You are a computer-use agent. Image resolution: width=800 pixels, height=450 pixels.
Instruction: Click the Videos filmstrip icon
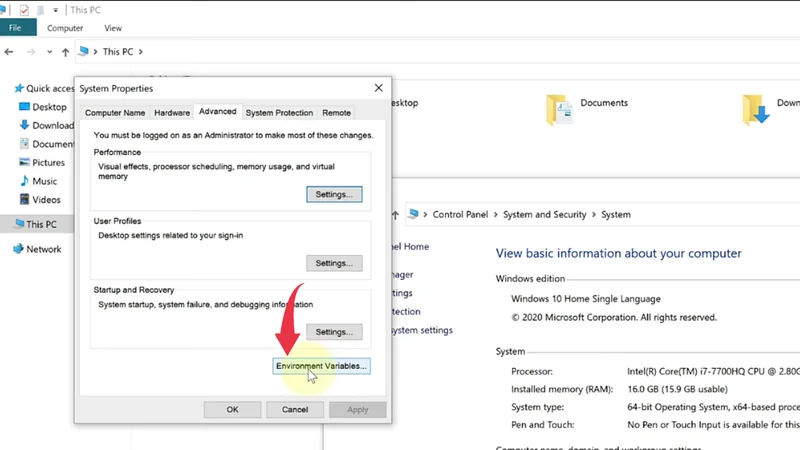tap(25, 199)
